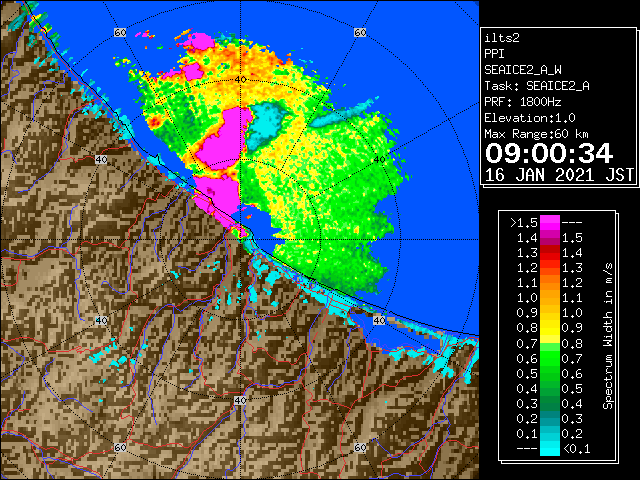Click the 09:00:34 timestamp
640x480 pixels.
(549, 153)
